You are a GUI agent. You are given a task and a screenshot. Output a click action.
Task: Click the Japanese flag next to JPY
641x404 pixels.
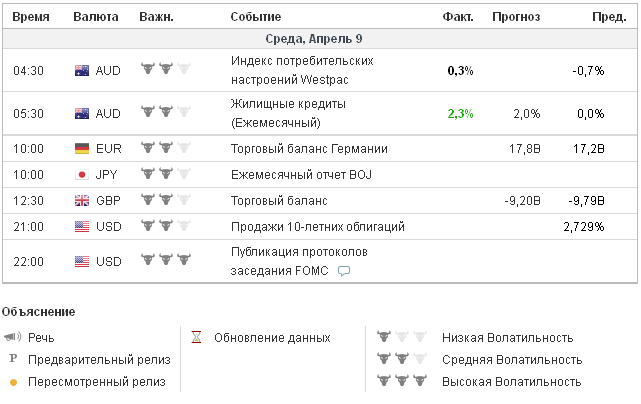click(82, 175)
